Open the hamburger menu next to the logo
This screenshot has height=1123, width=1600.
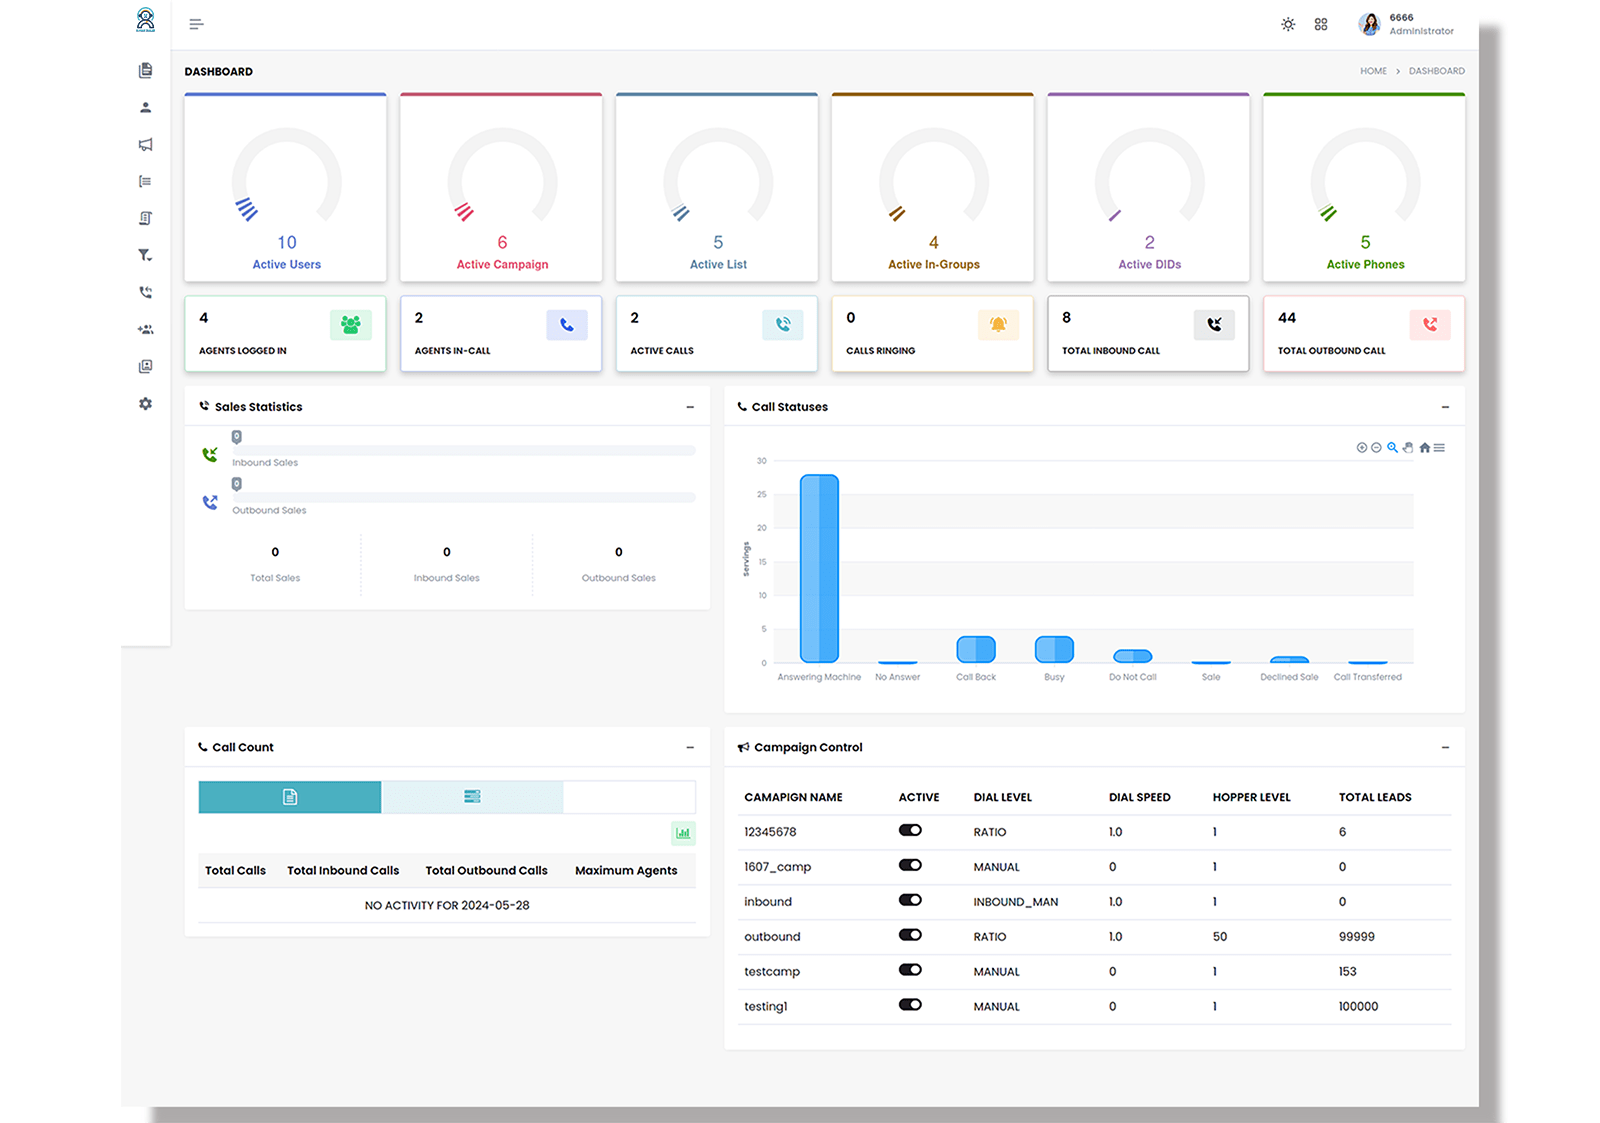point(196,23)
